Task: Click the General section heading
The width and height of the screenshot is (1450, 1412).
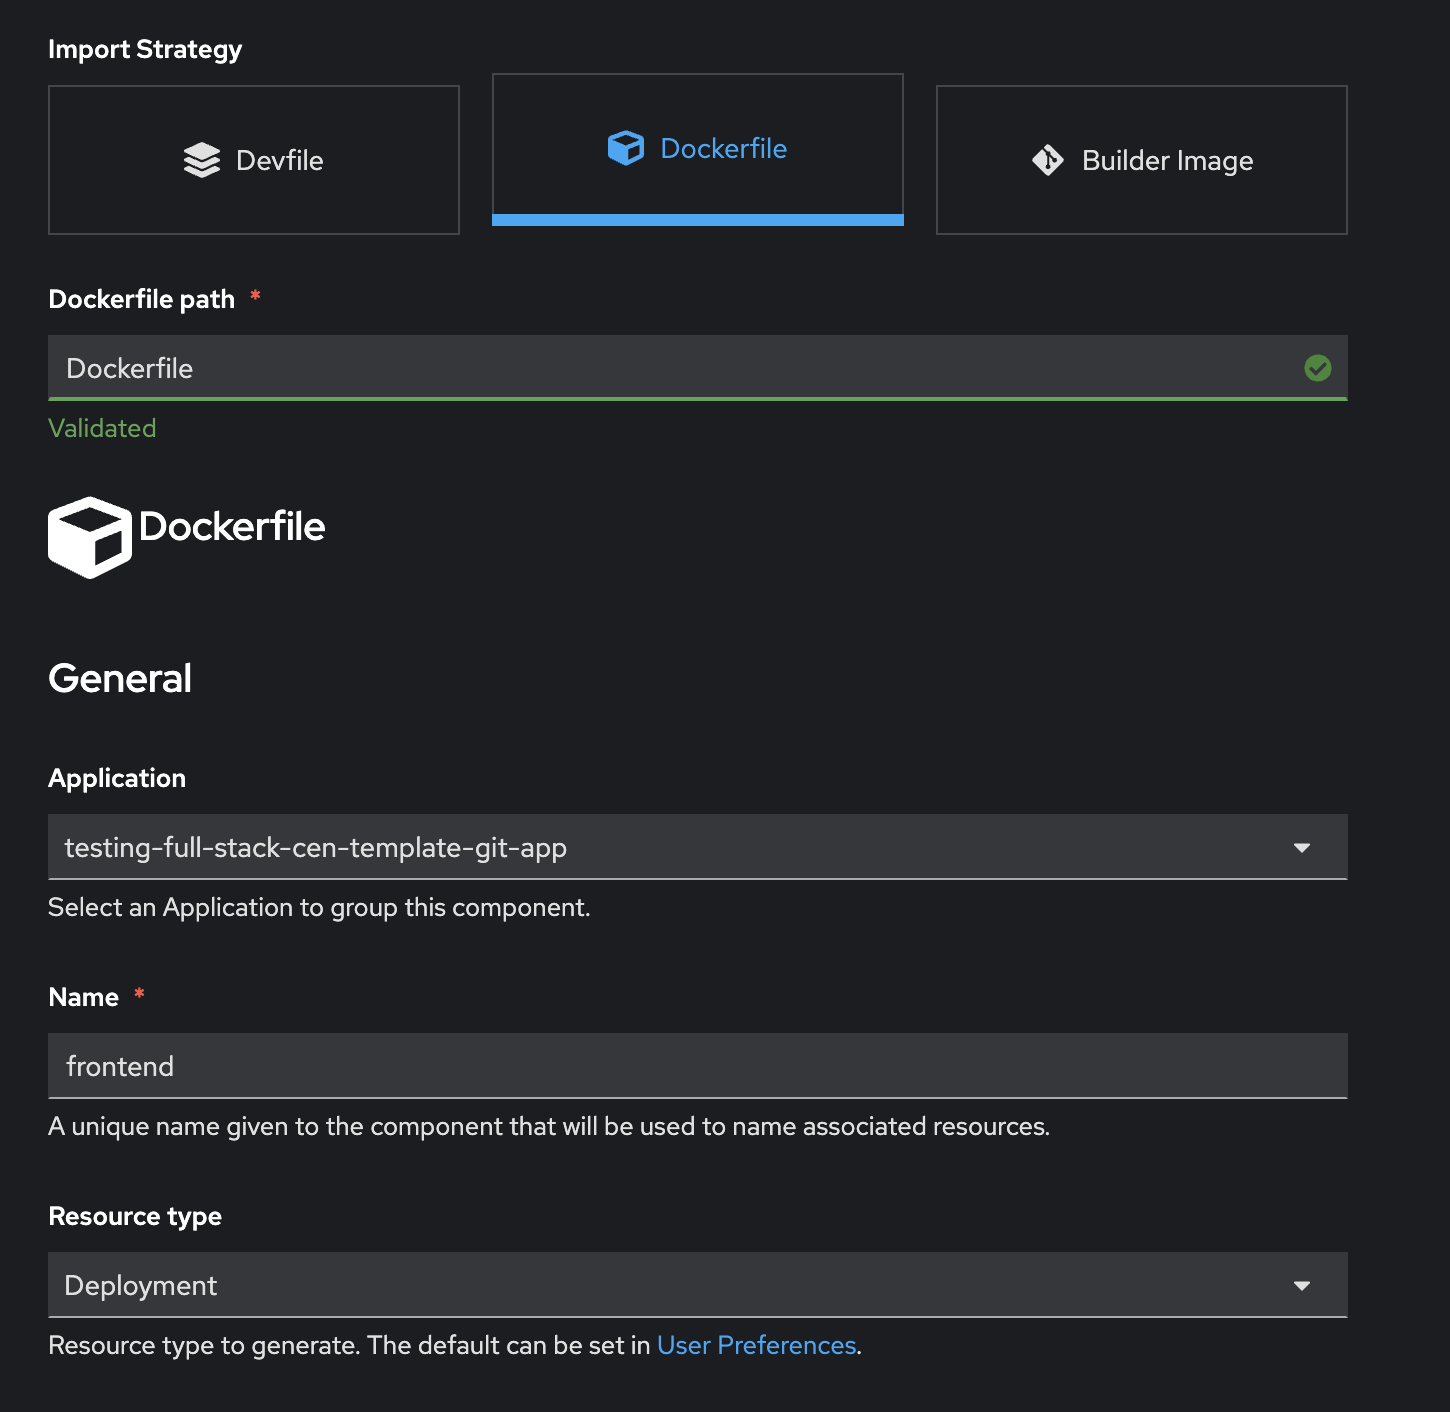Action: pyautogui.click(x=120, y=678)
